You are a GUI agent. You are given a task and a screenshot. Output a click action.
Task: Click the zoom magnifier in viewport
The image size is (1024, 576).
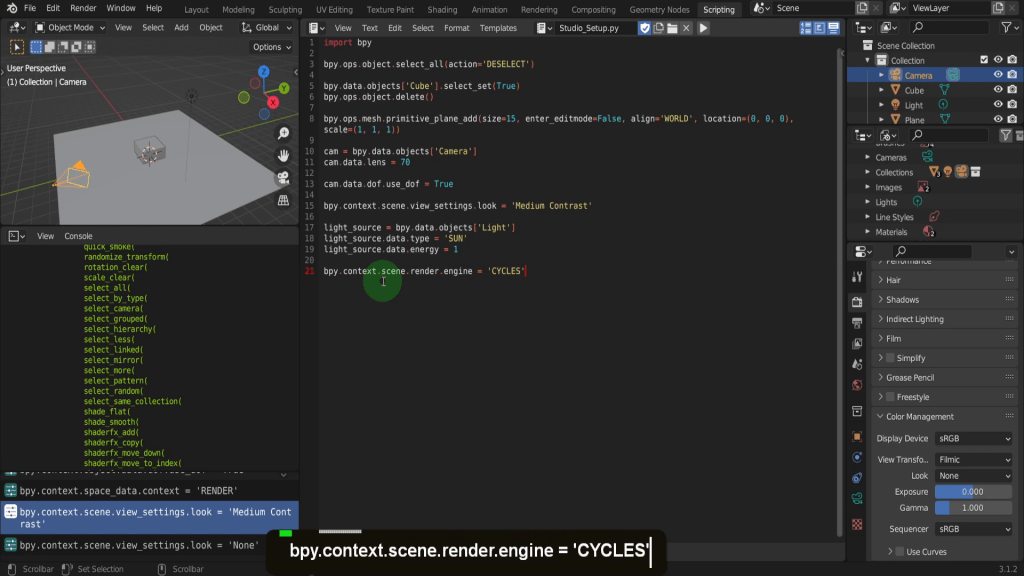[x=284, y=133]
